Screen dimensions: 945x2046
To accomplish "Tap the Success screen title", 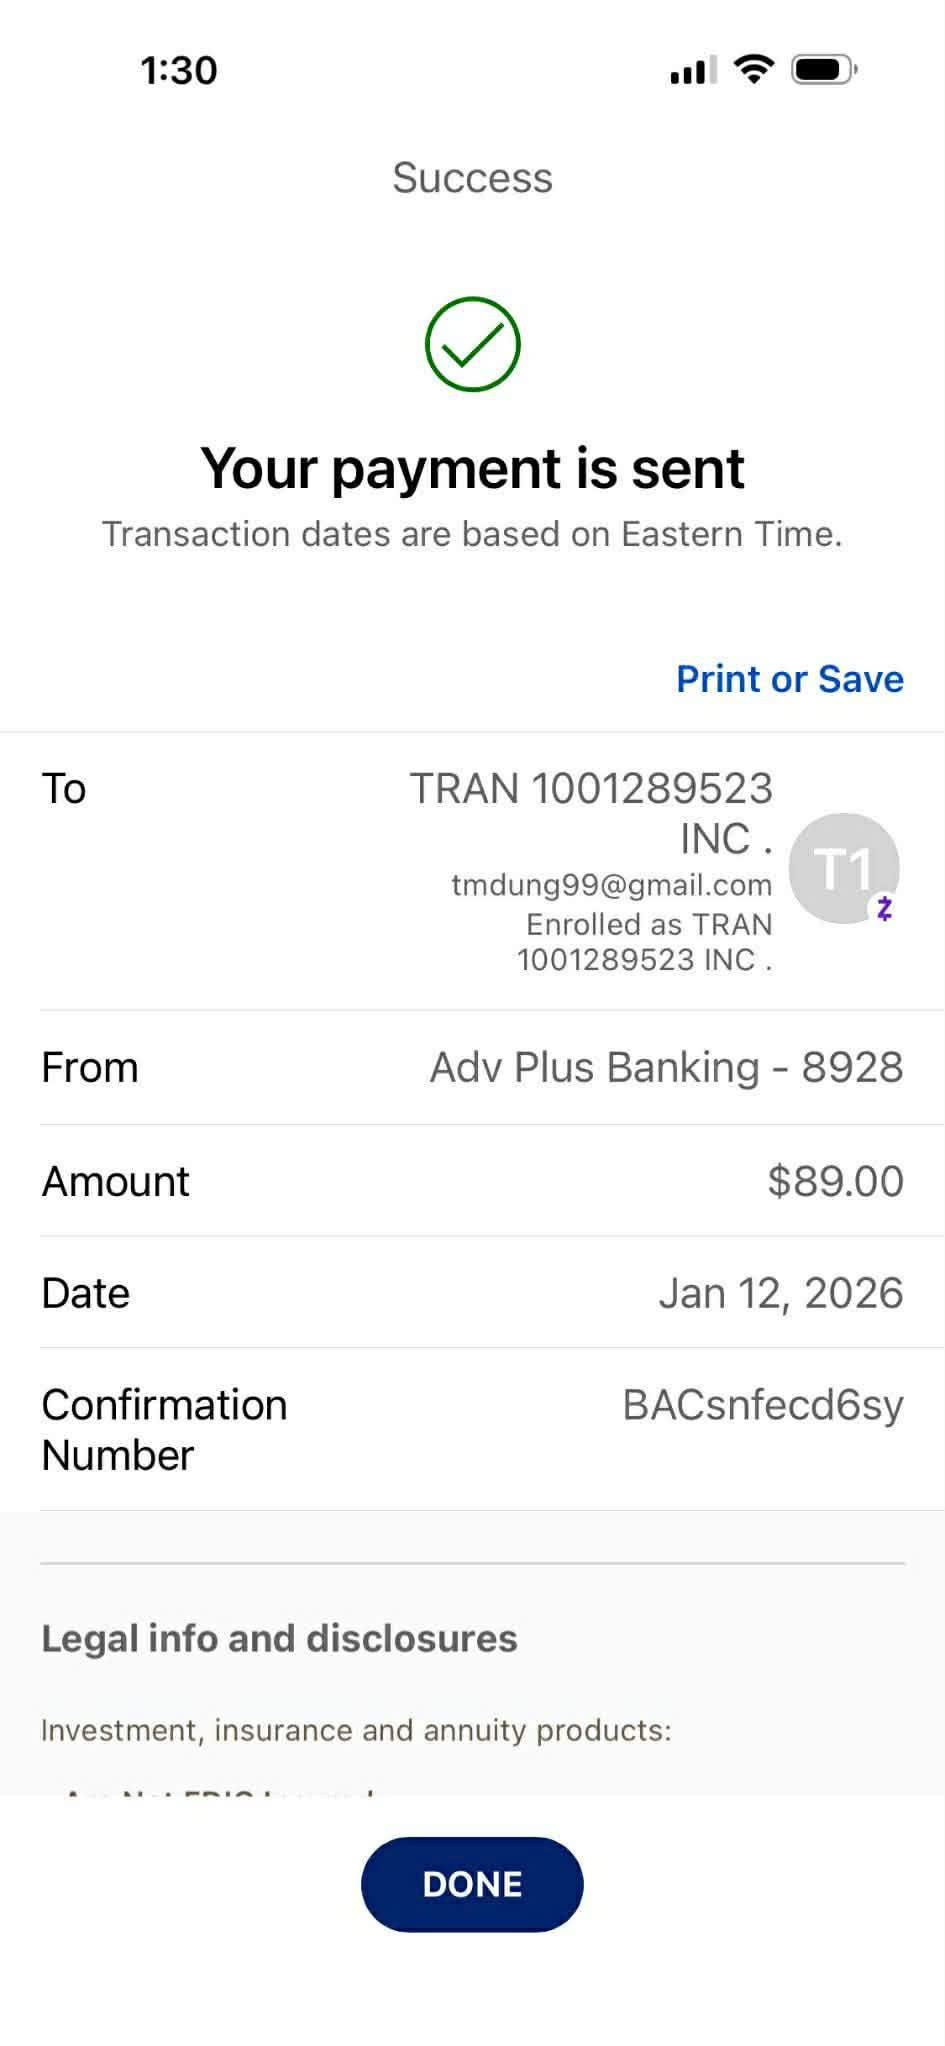I will 472,178.
